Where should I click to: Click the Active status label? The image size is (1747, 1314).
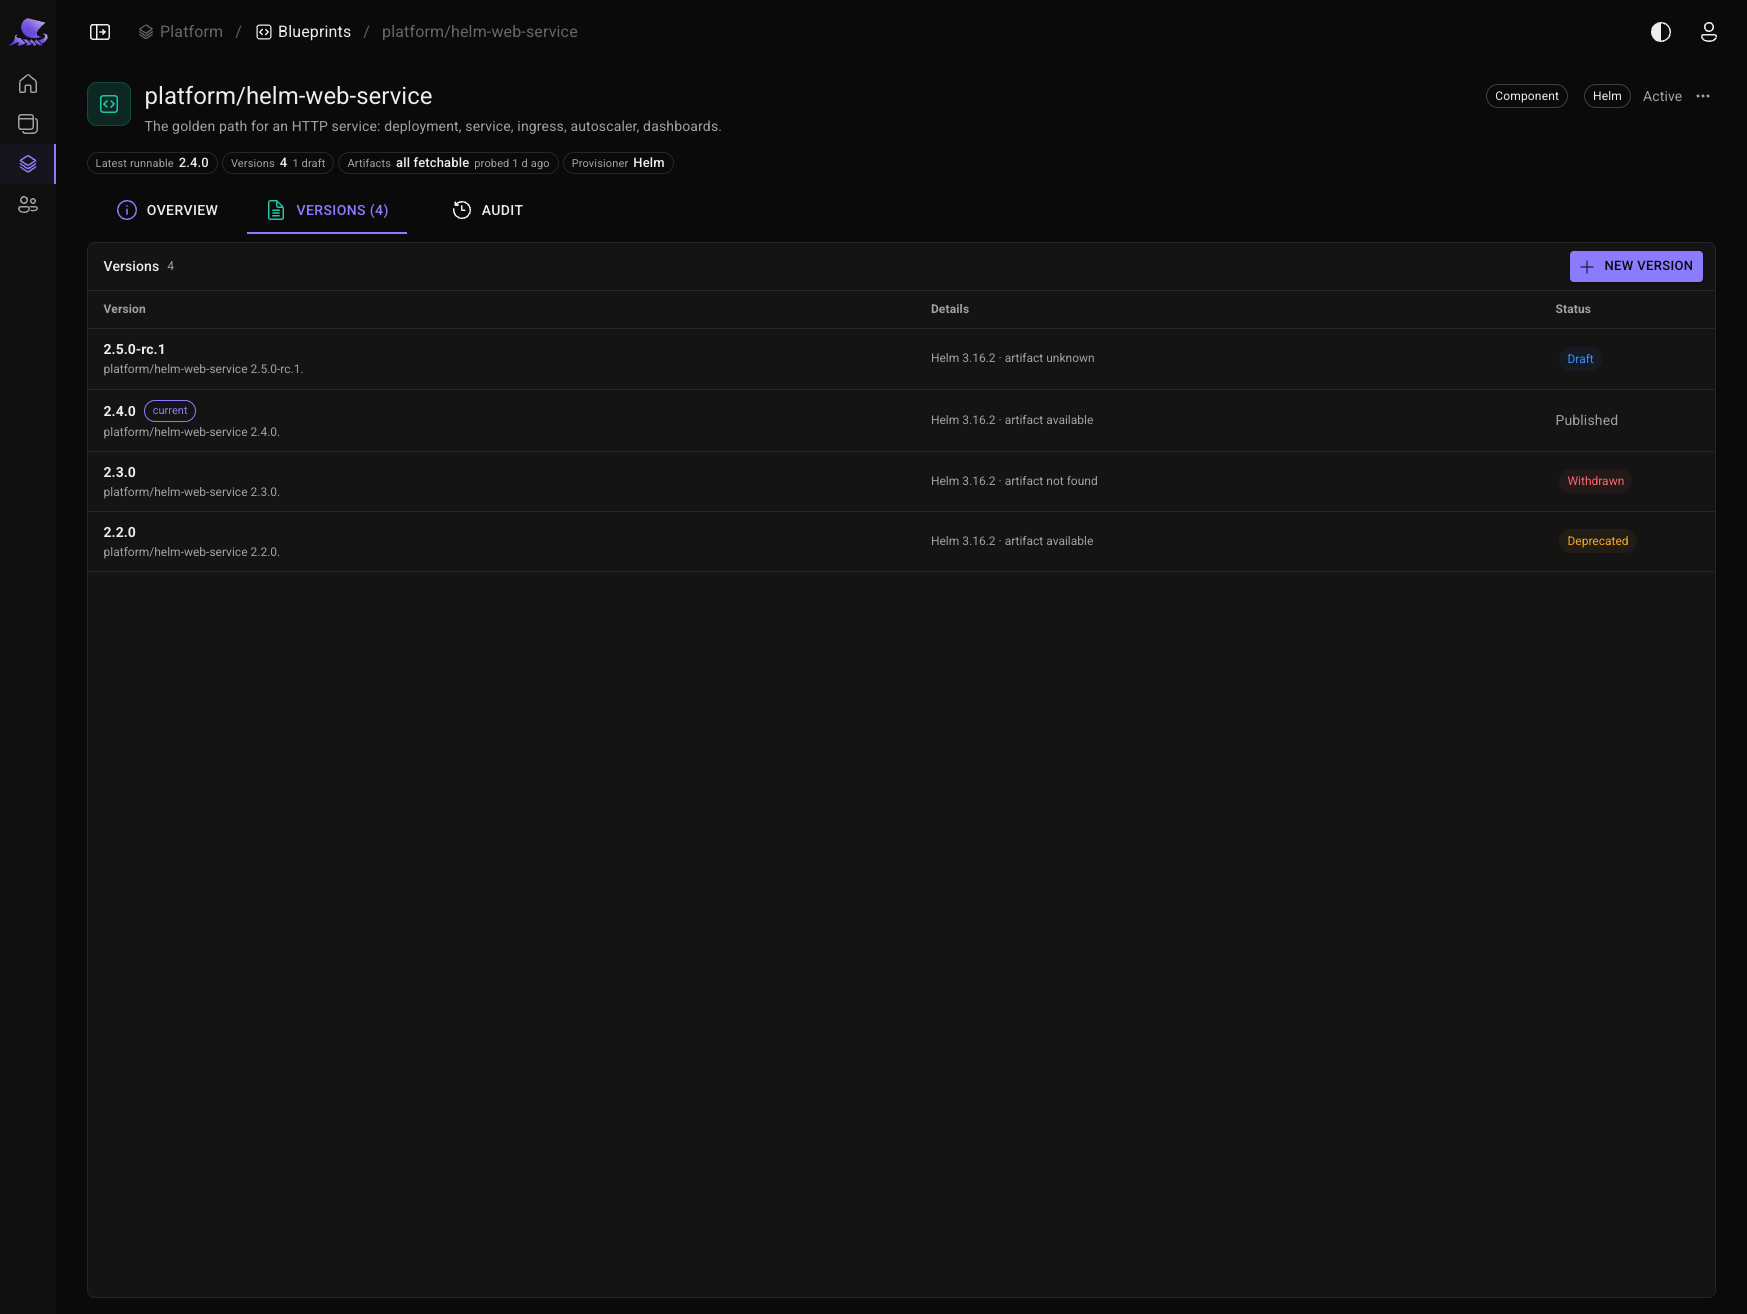[1662, 96]
